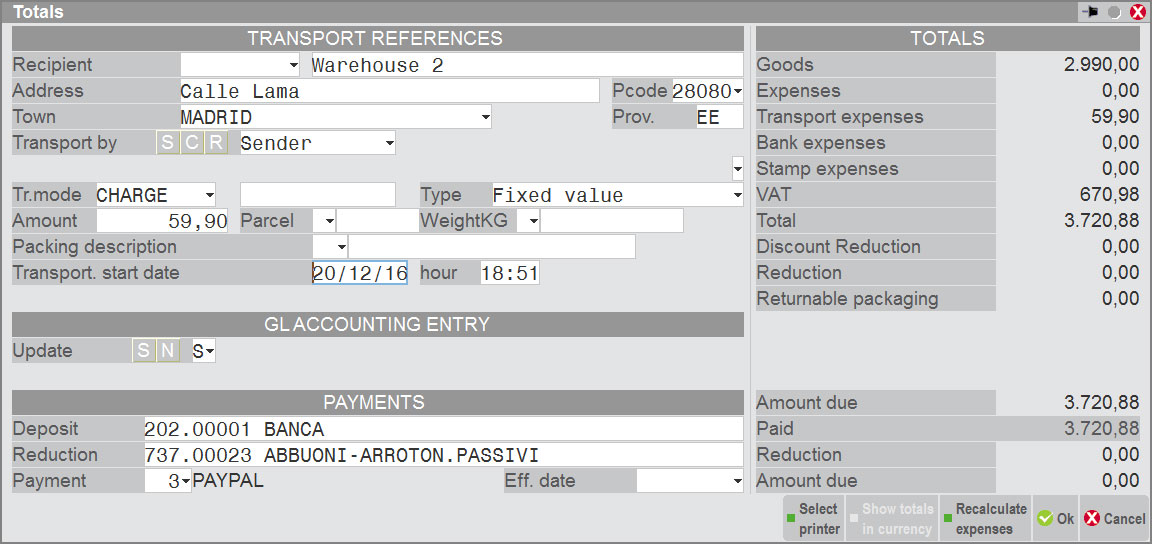The image size is (1152, 544).
Task: Expand the Eff. date dropdown
Action: [737, 481]
